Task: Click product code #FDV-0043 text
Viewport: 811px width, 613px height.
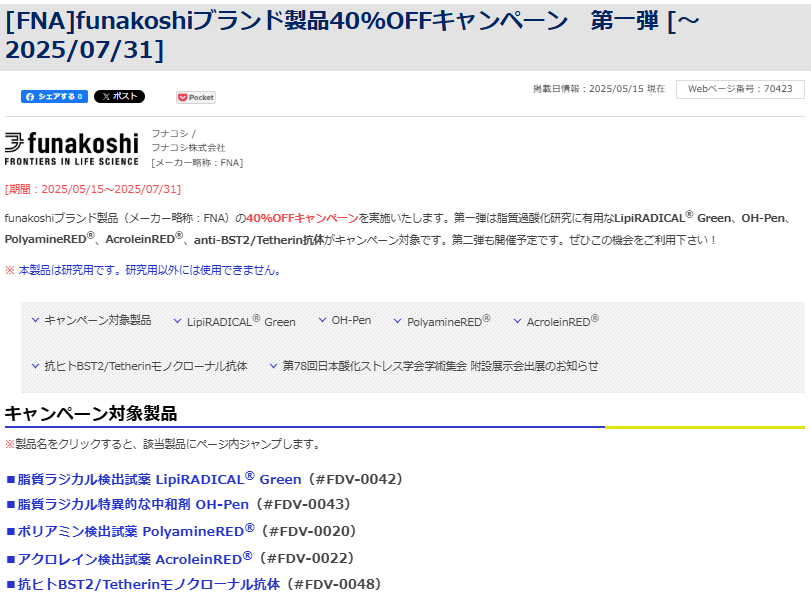Action: [303, 504]
